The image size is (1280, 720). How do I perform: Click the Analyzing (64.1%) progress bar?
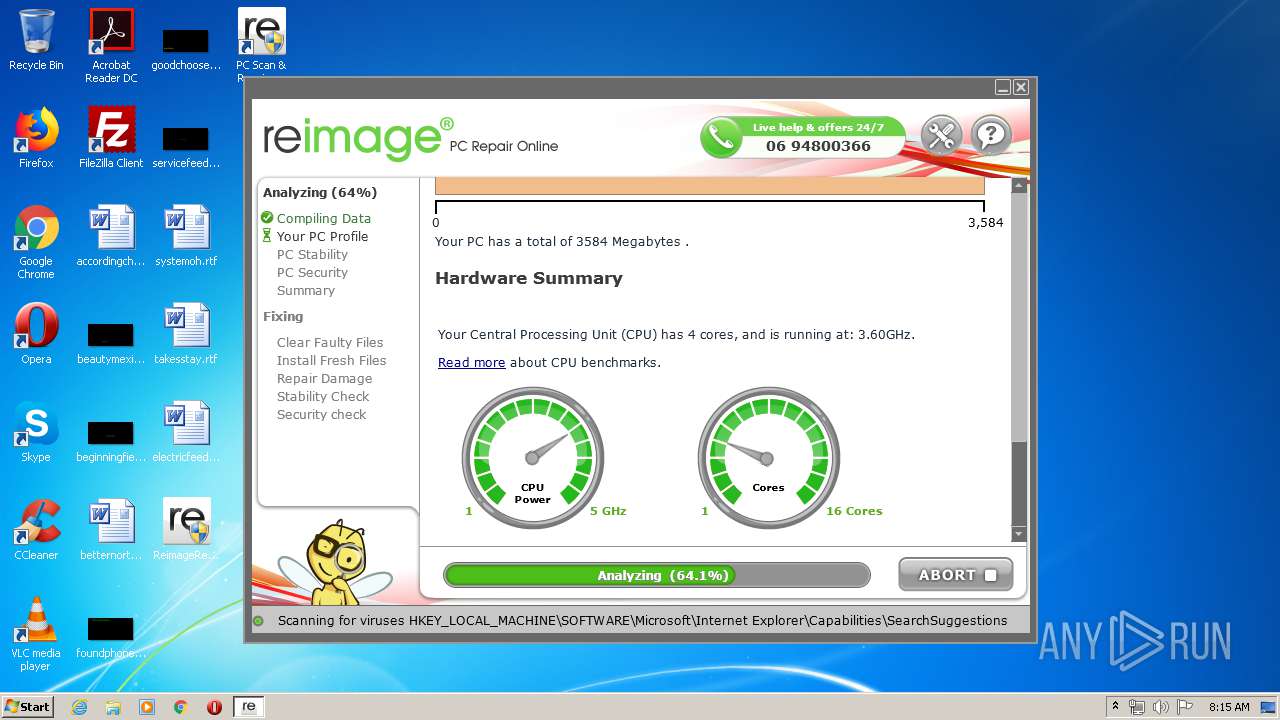click(657, 575)
